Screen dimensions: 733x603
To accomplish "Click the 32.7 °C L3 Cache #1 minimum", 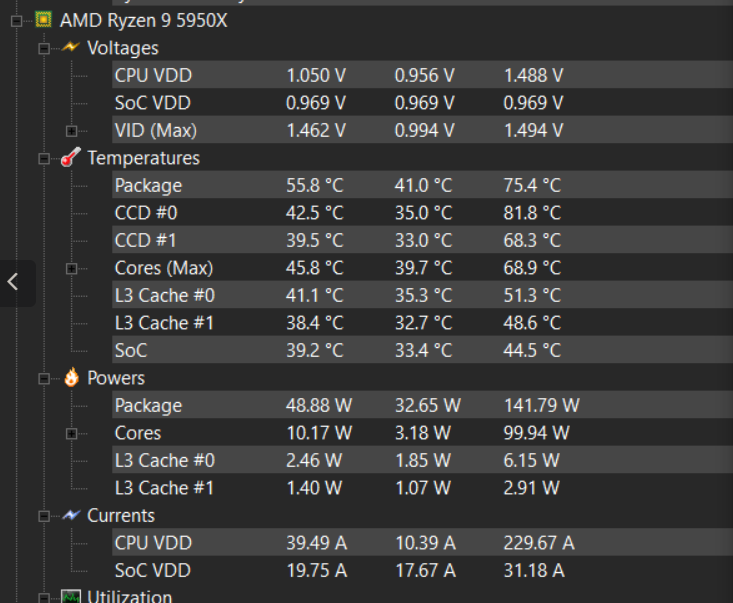I will point(424,323).
